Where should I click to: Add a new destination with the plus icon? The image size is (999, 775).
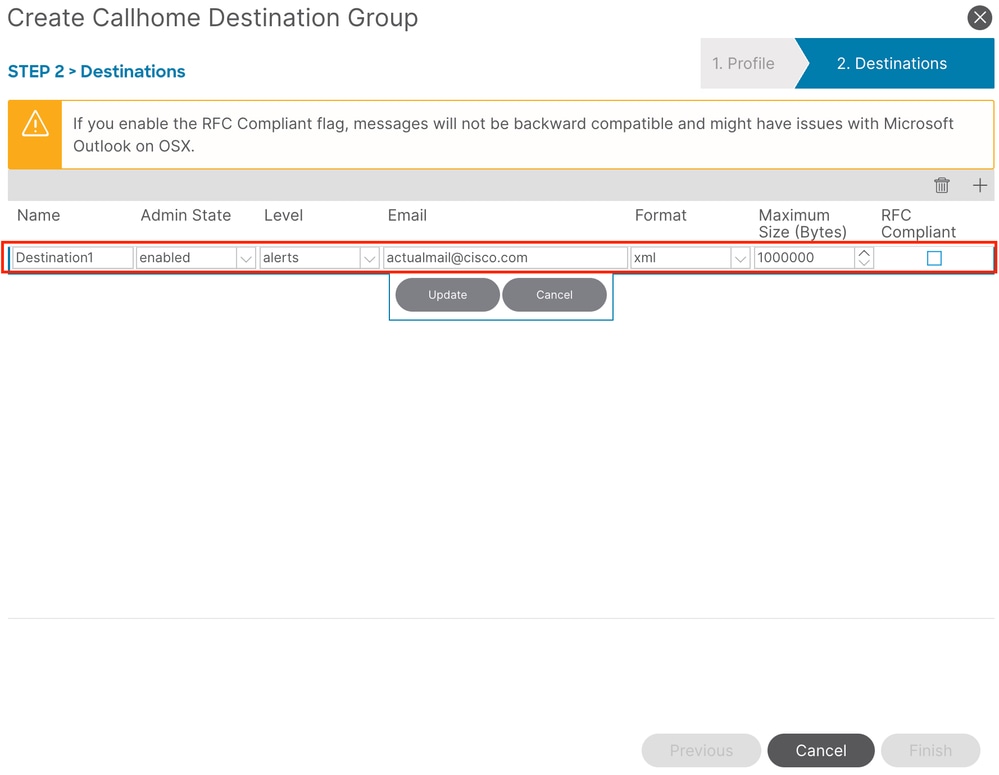click(x=979, y=185)
